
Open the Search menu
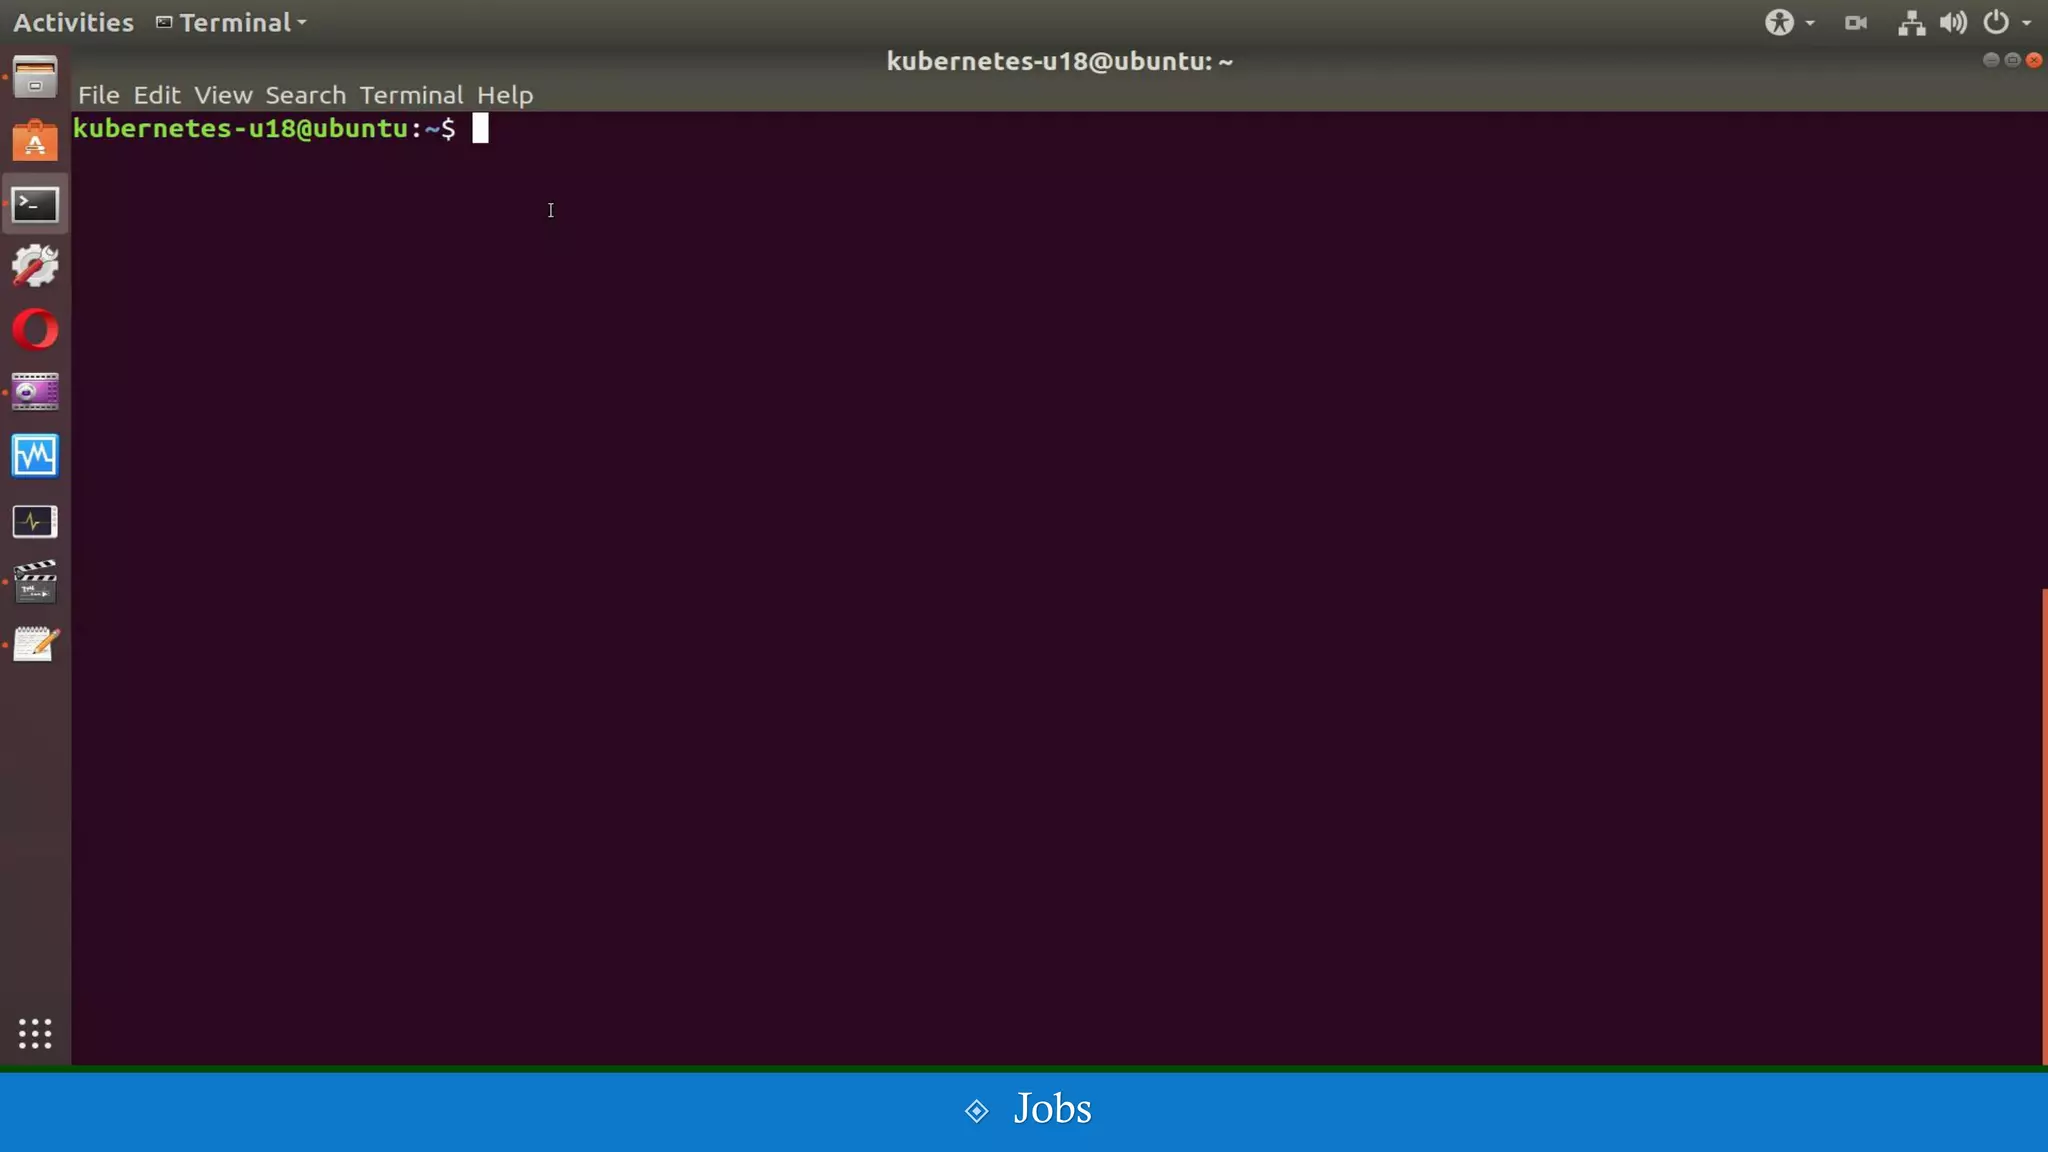point(305,95)
